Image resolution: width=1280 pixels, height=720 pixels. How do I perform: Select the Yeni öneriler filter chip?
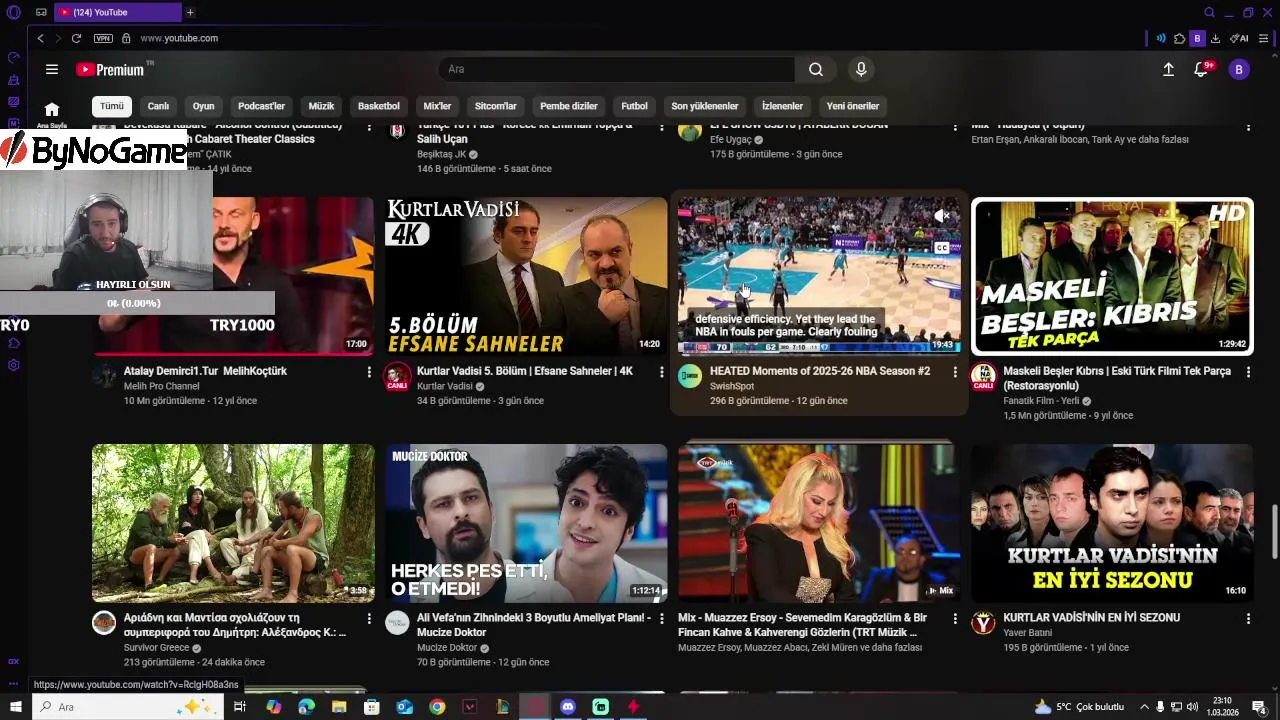tap(853, 106)
